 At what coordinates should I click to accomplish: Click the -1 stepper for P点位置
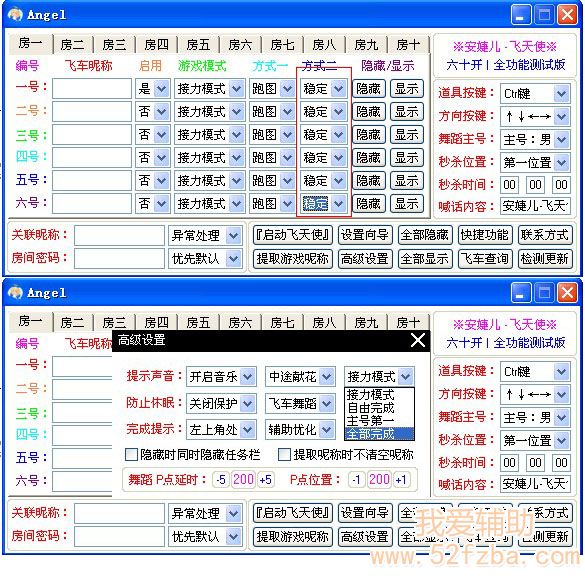357,479
